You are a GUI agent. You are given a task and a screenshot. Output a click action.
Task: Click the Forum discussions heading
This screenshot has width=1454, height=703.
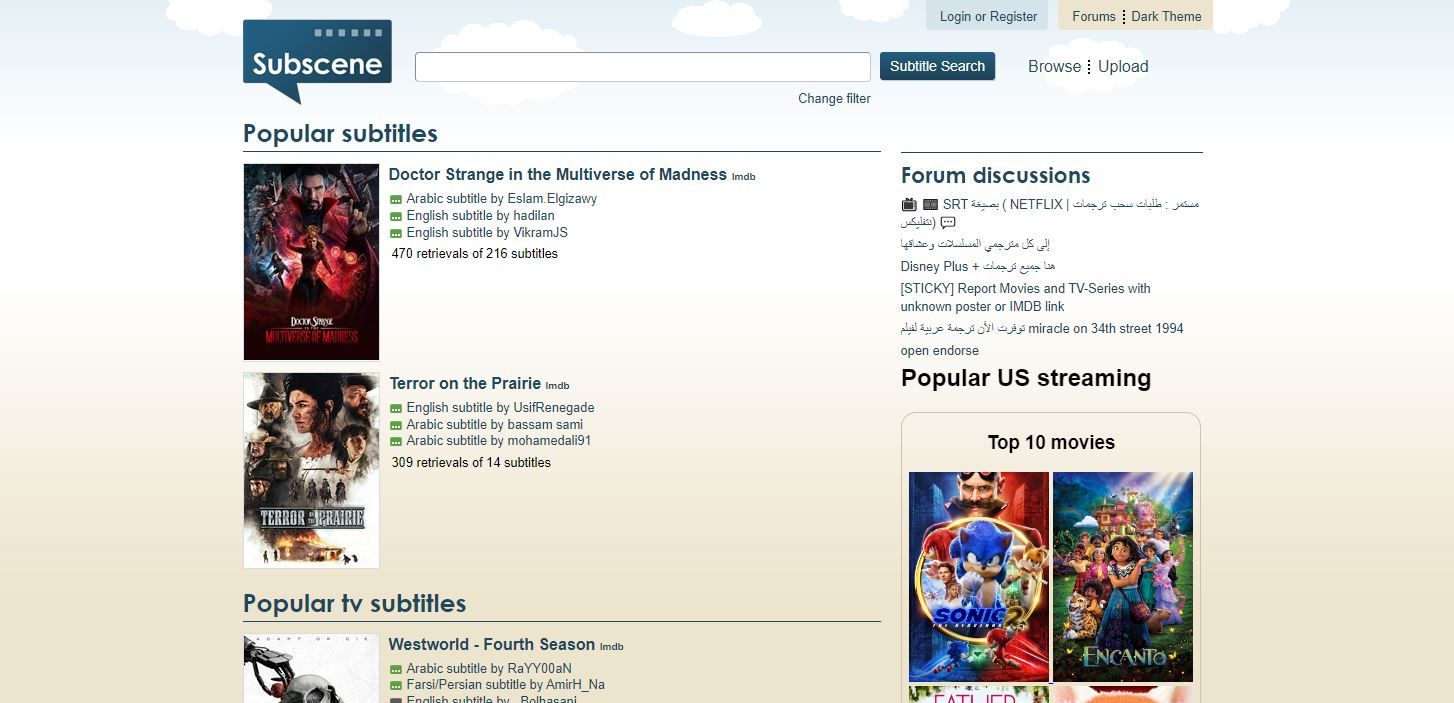click(995, 175)
